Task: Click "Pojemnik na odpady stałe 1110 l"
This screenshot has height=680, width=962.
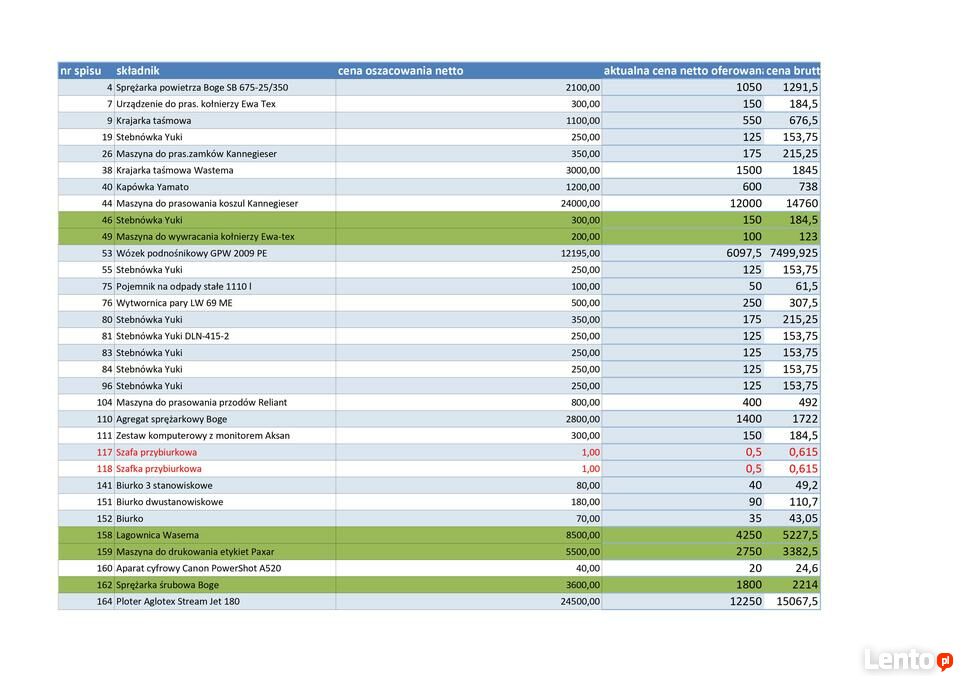Action: (x=183, y=287)
